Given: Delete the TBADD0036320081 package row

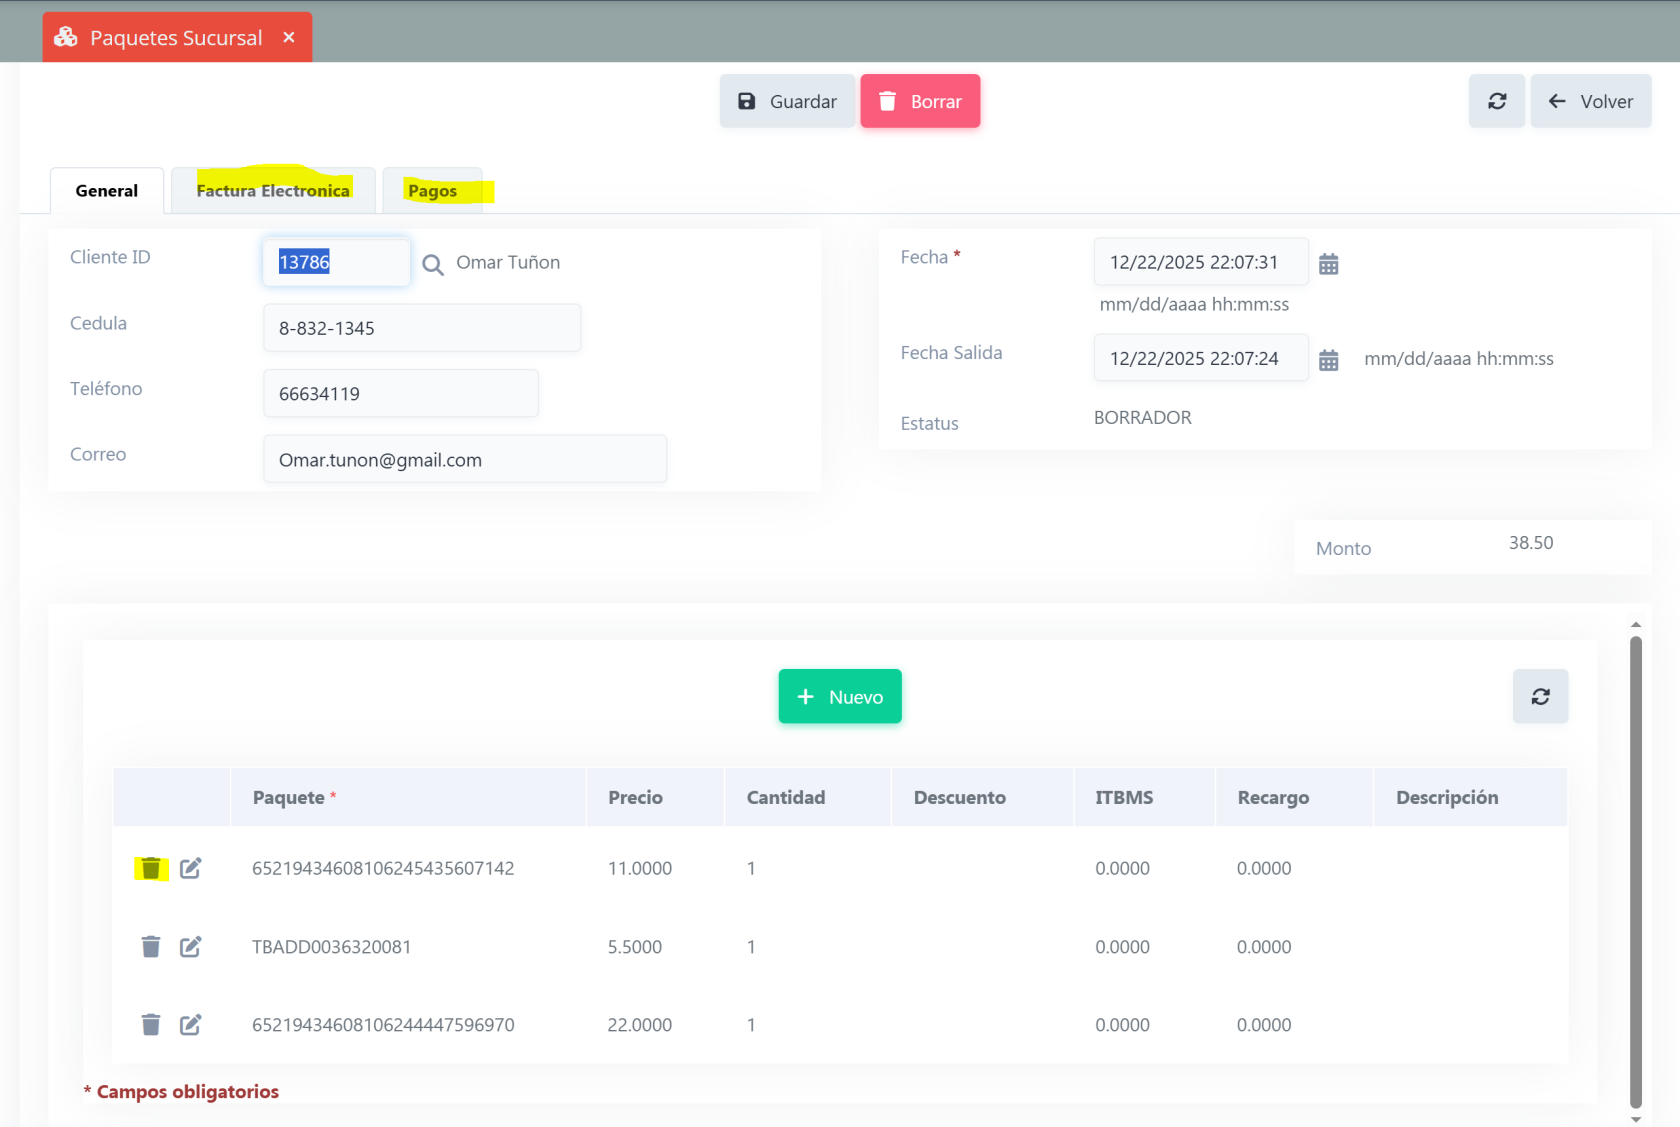Looking at the screenshot, I should [151, 947].
